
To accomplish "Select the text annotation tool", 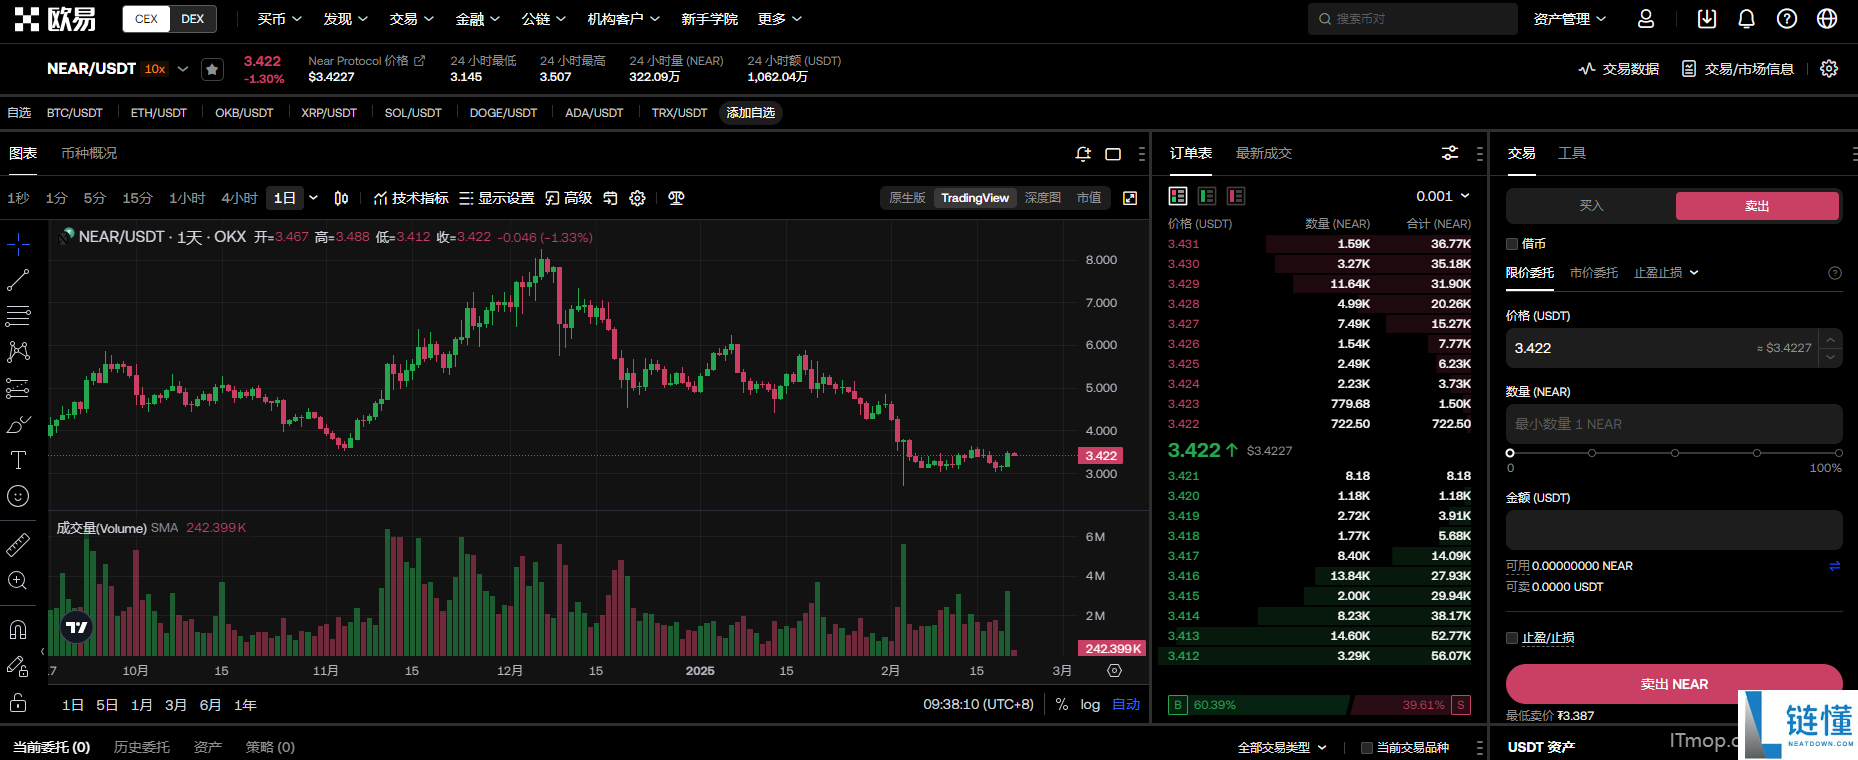I will pos(18,460).
